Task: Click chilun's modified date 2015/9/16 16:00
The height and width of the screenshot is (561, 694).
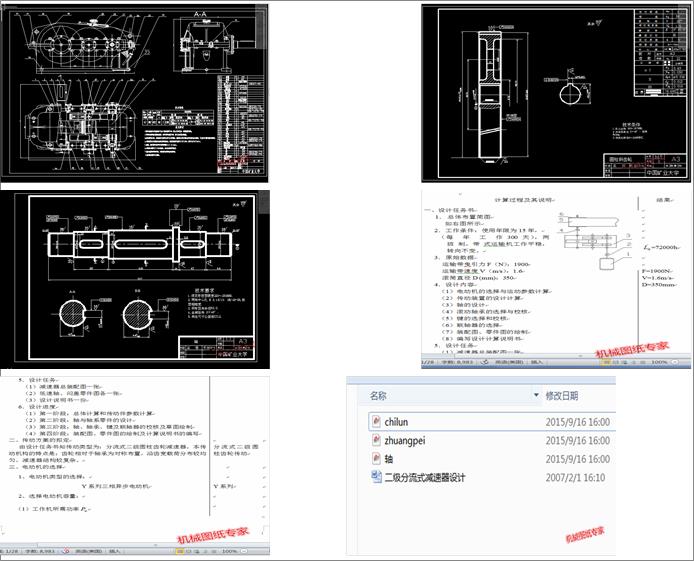Action: click(577, 422)
